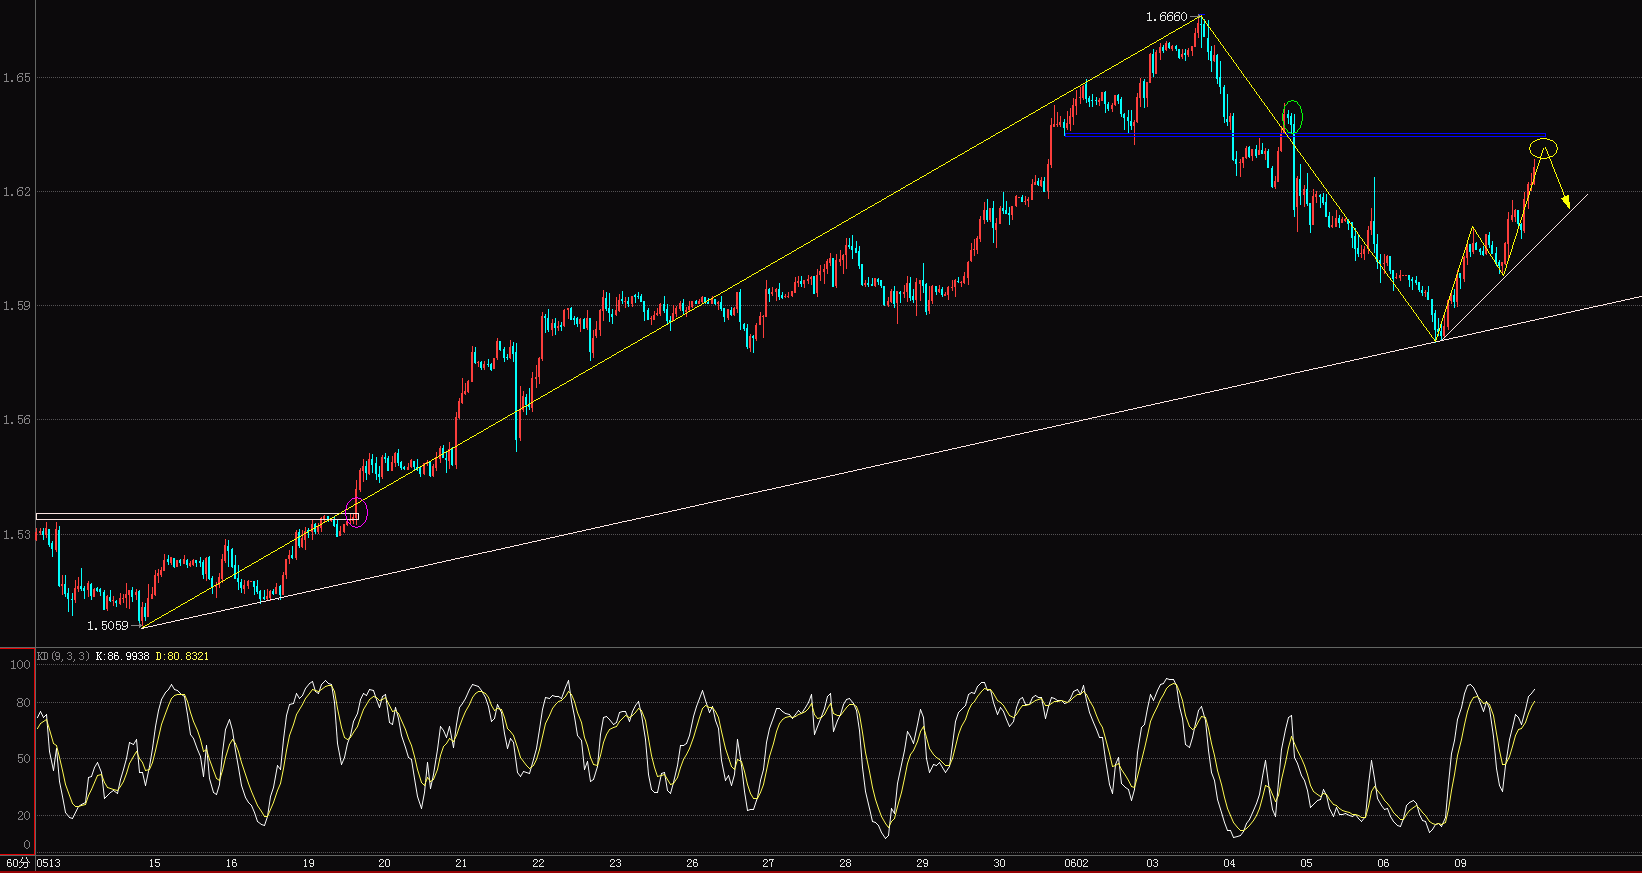The image size is (1642, 873).
Task: Click the 22 date on time axis
Action: tap(538, 863)
